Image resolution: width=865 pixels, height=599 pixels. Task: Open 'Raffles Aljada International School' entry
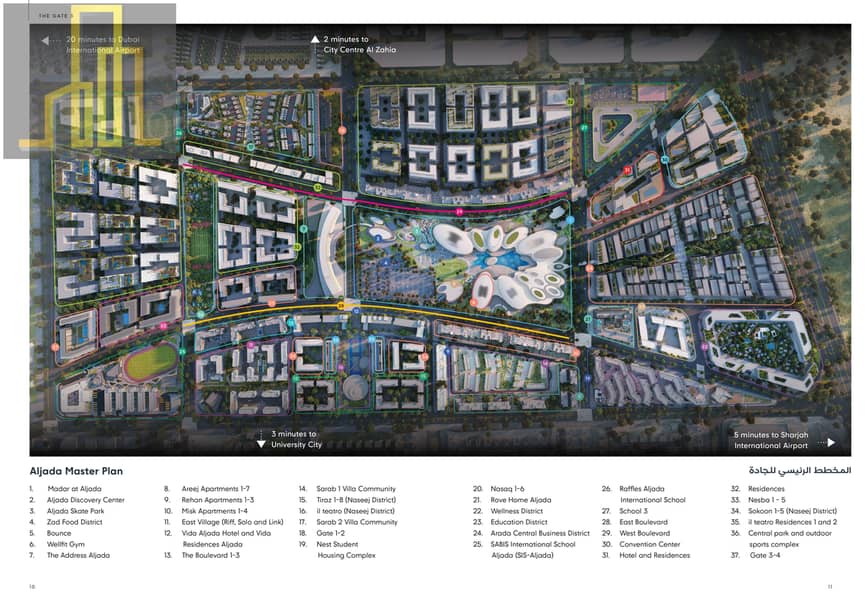(652, 494)
